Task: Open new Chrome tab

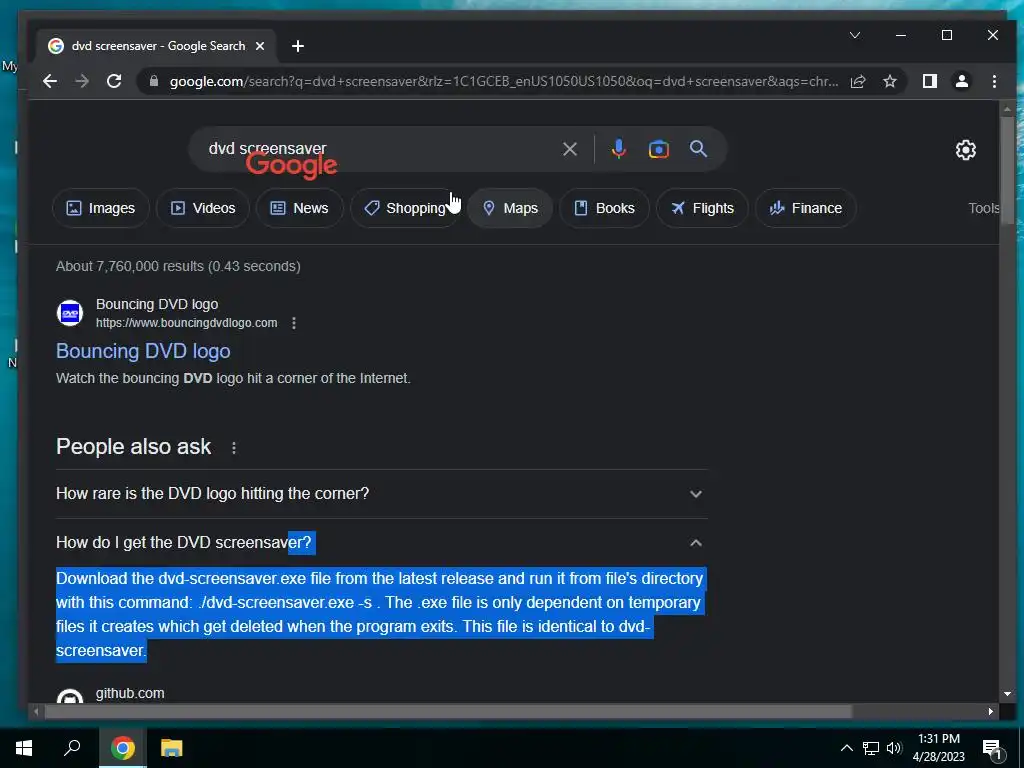Action: (298, 46)
